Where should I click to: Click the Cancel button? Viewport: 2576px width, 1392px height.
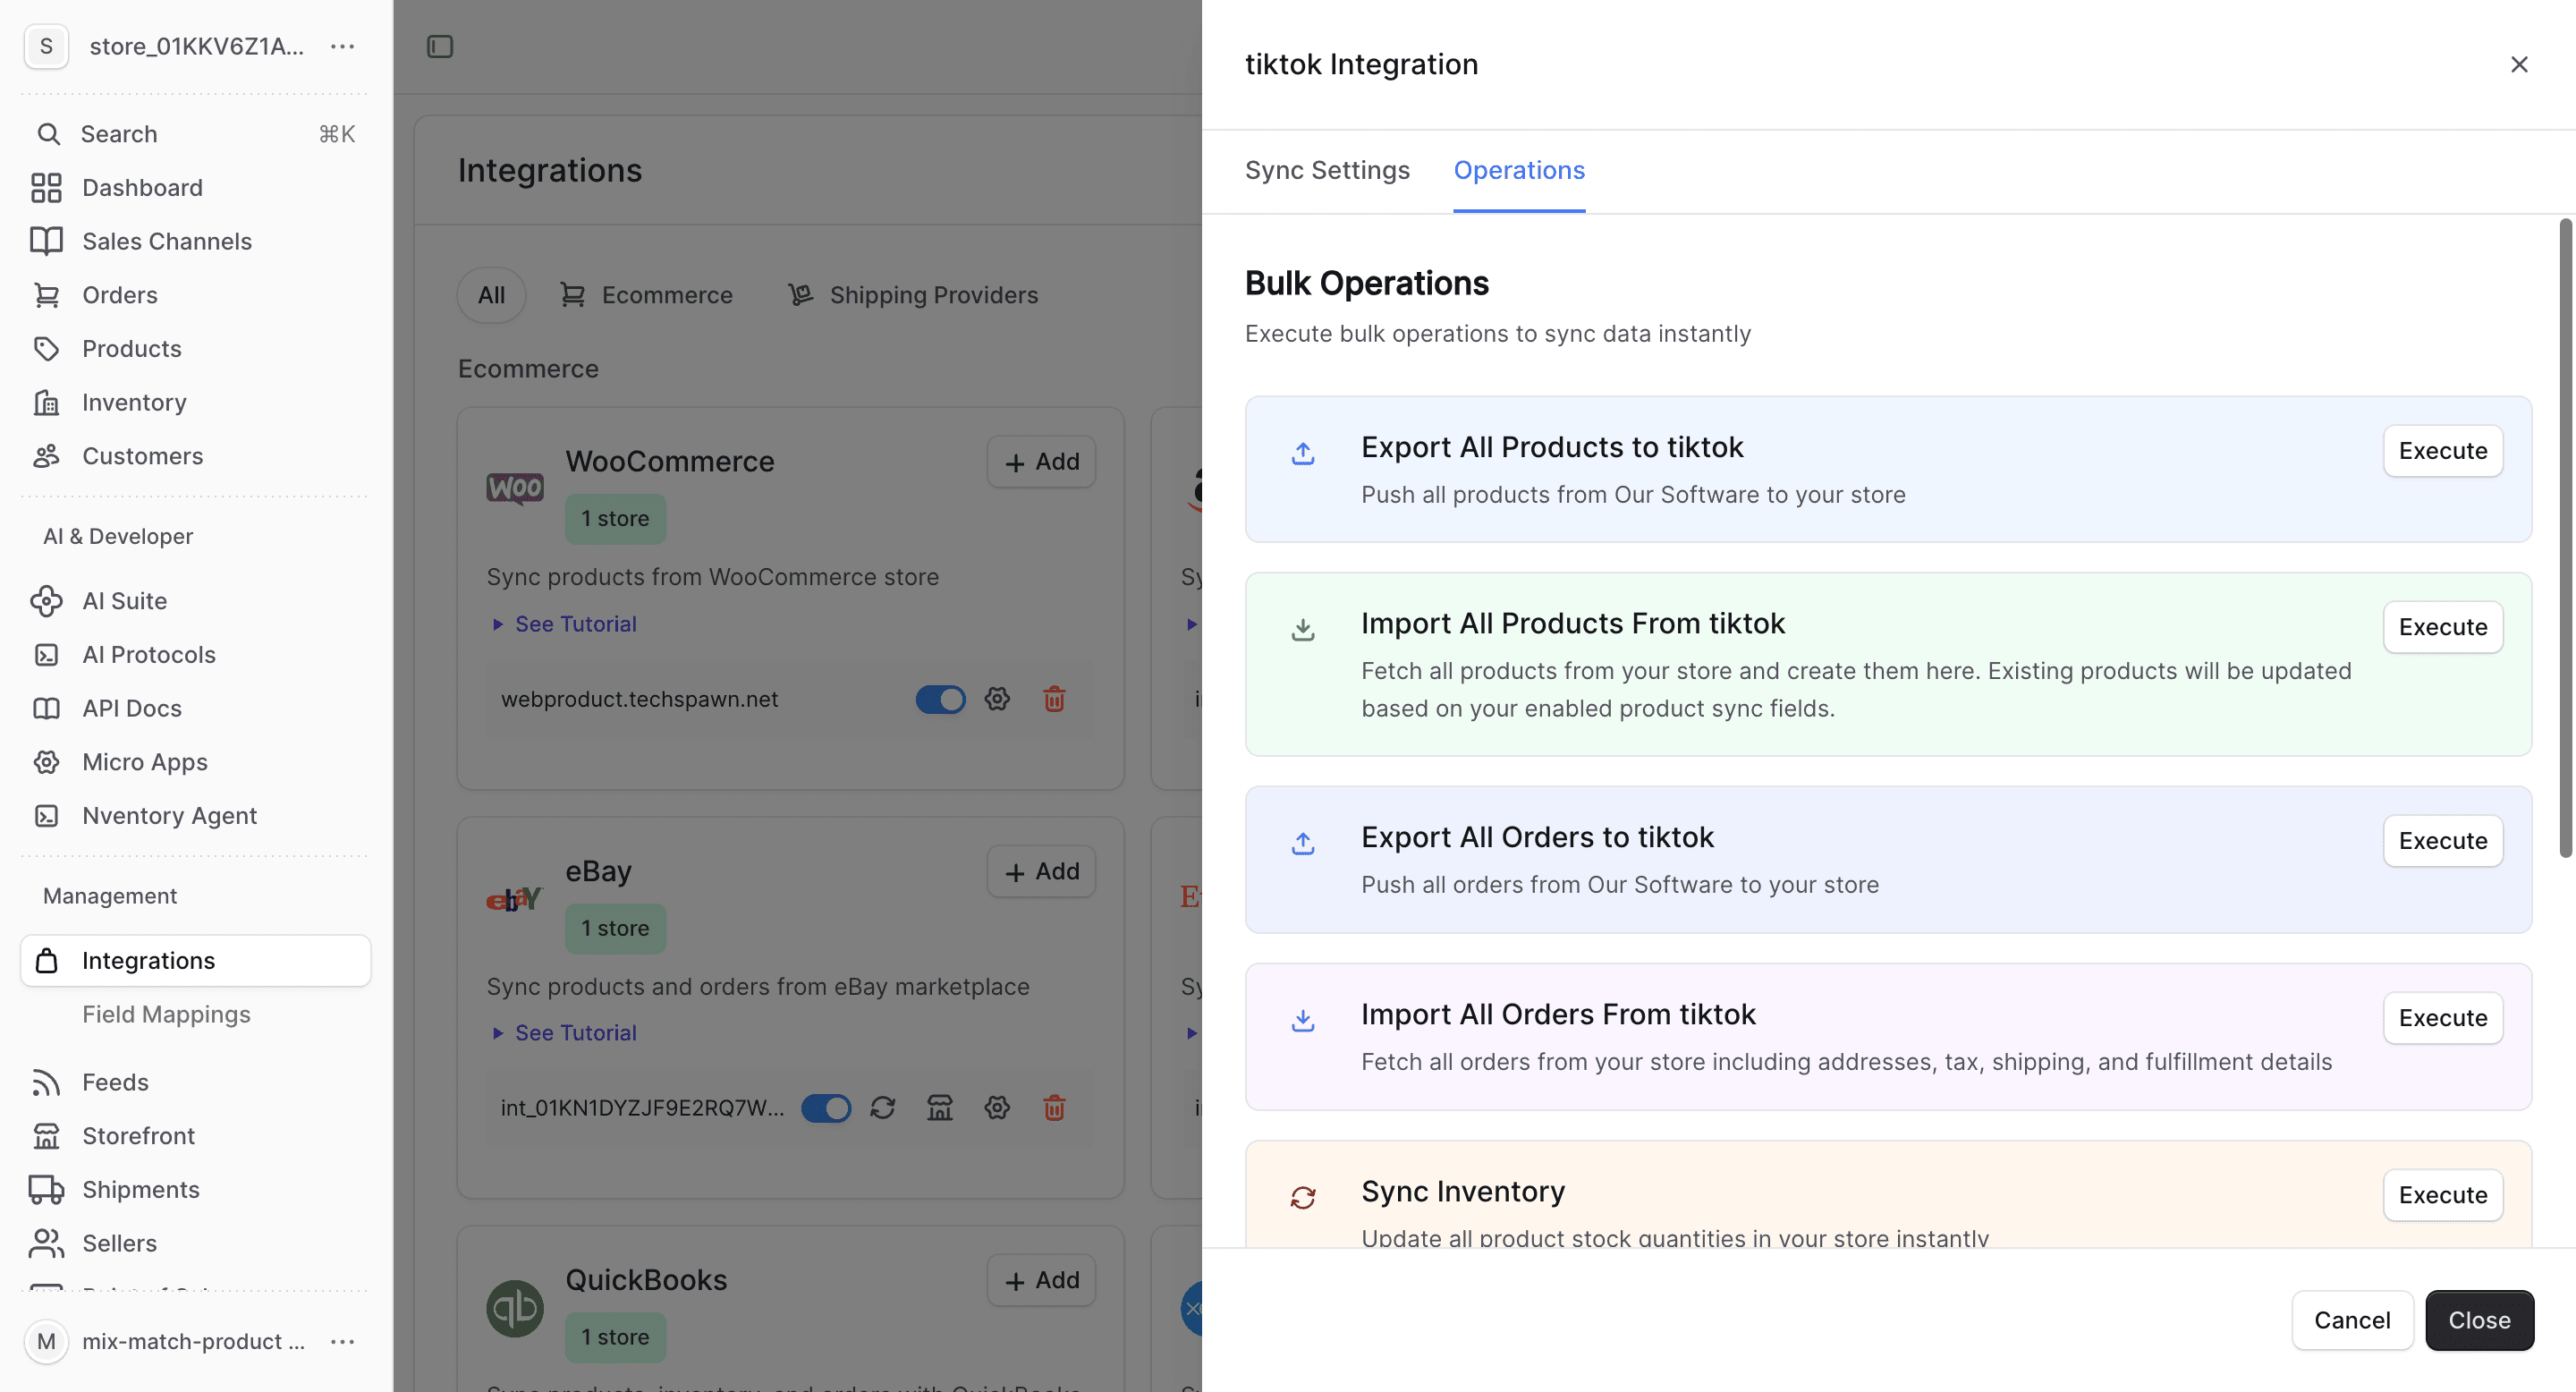coord(2352,1320)
